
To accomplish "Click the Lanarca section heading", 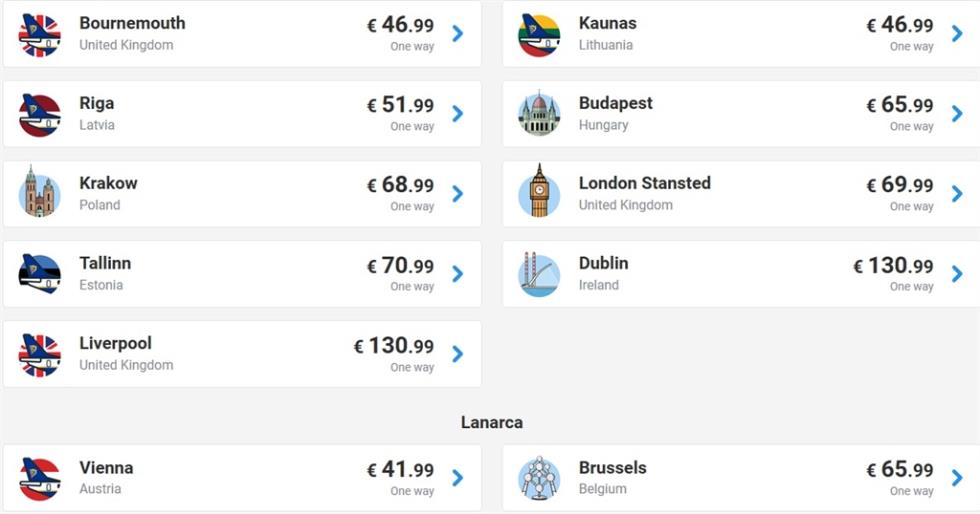I will [x=491, y=422].
